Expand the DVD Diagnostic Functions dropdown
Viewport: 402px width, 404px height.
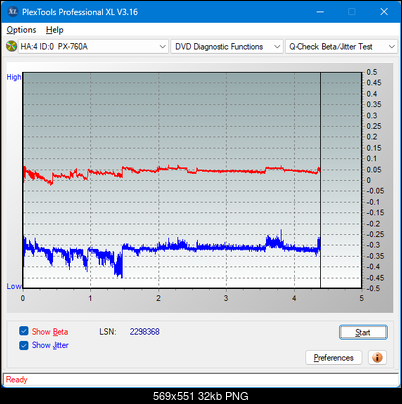pos(227,46)
